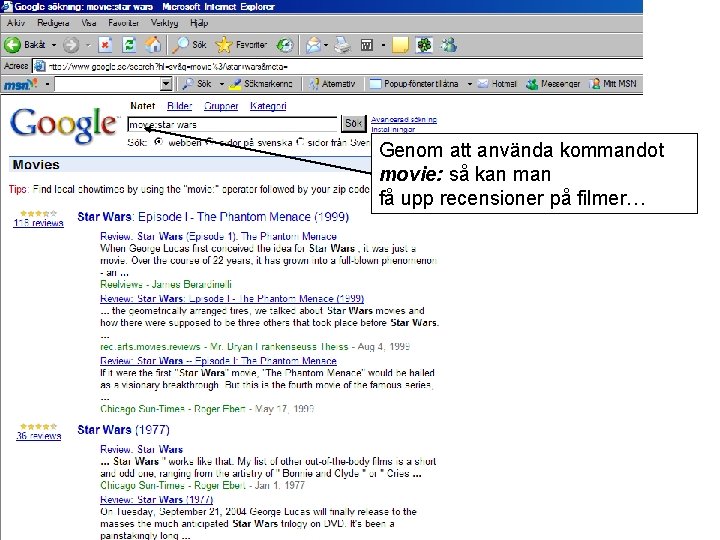Open the Arkiv menu

pos(16,23)
